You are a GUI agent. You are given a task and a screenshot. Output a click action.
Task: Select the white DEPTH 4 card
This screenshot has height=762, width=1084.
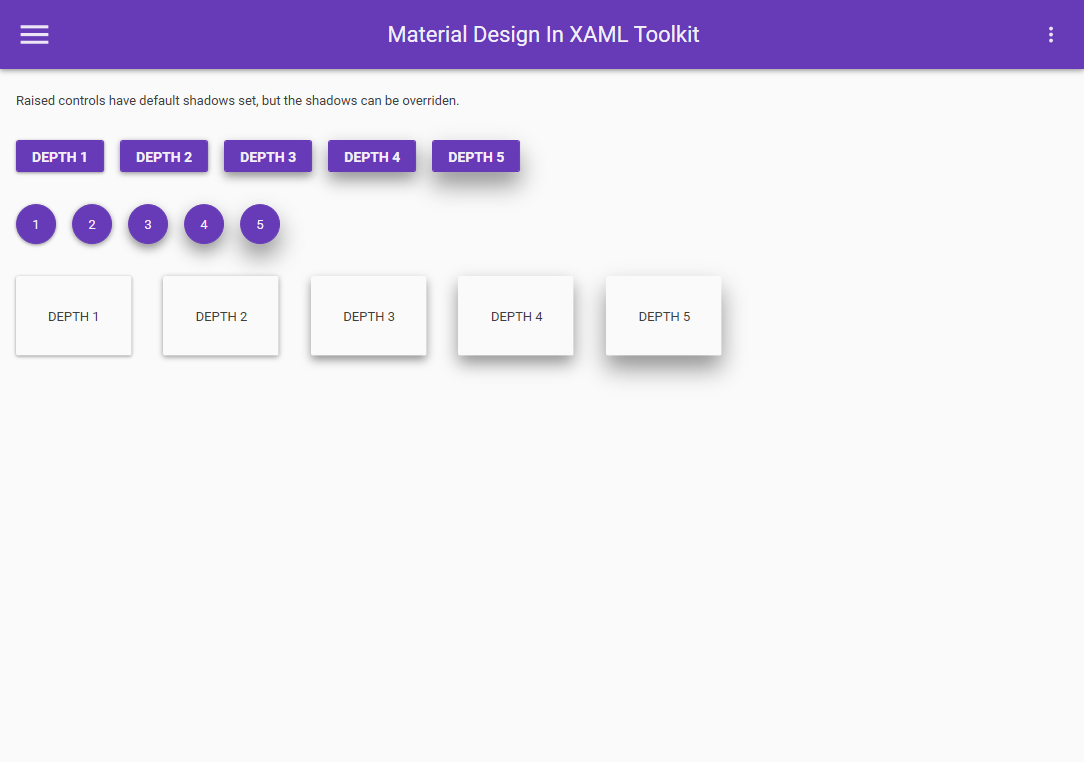point(516,316)
